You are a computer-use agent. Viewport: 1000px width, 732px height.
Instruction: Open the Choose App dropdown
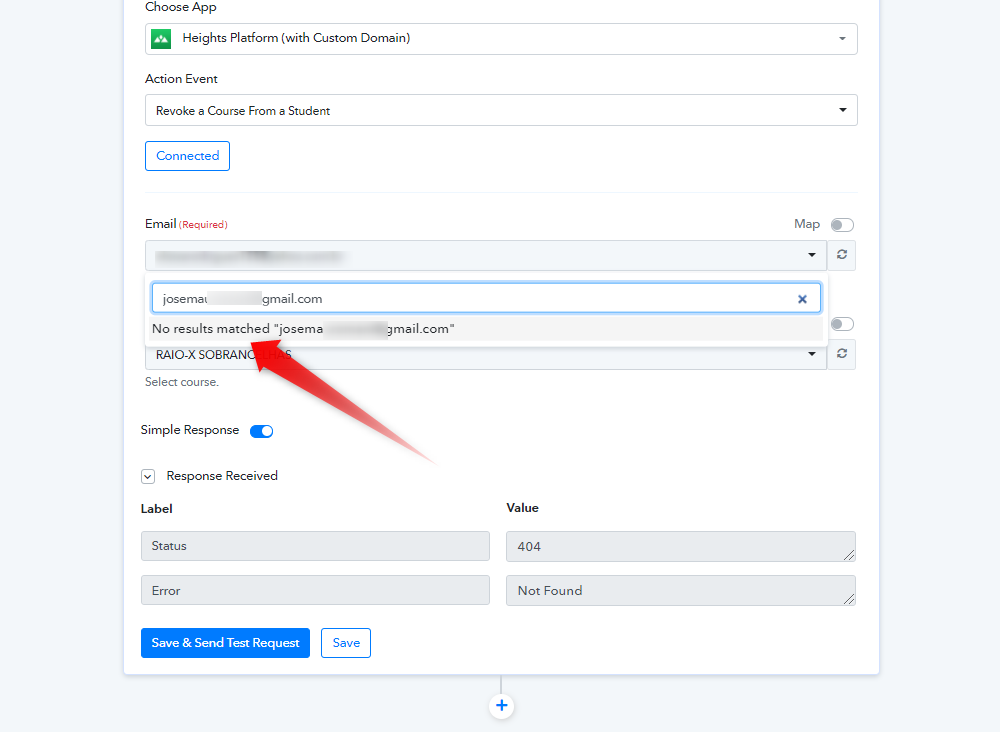pos(500,39)
